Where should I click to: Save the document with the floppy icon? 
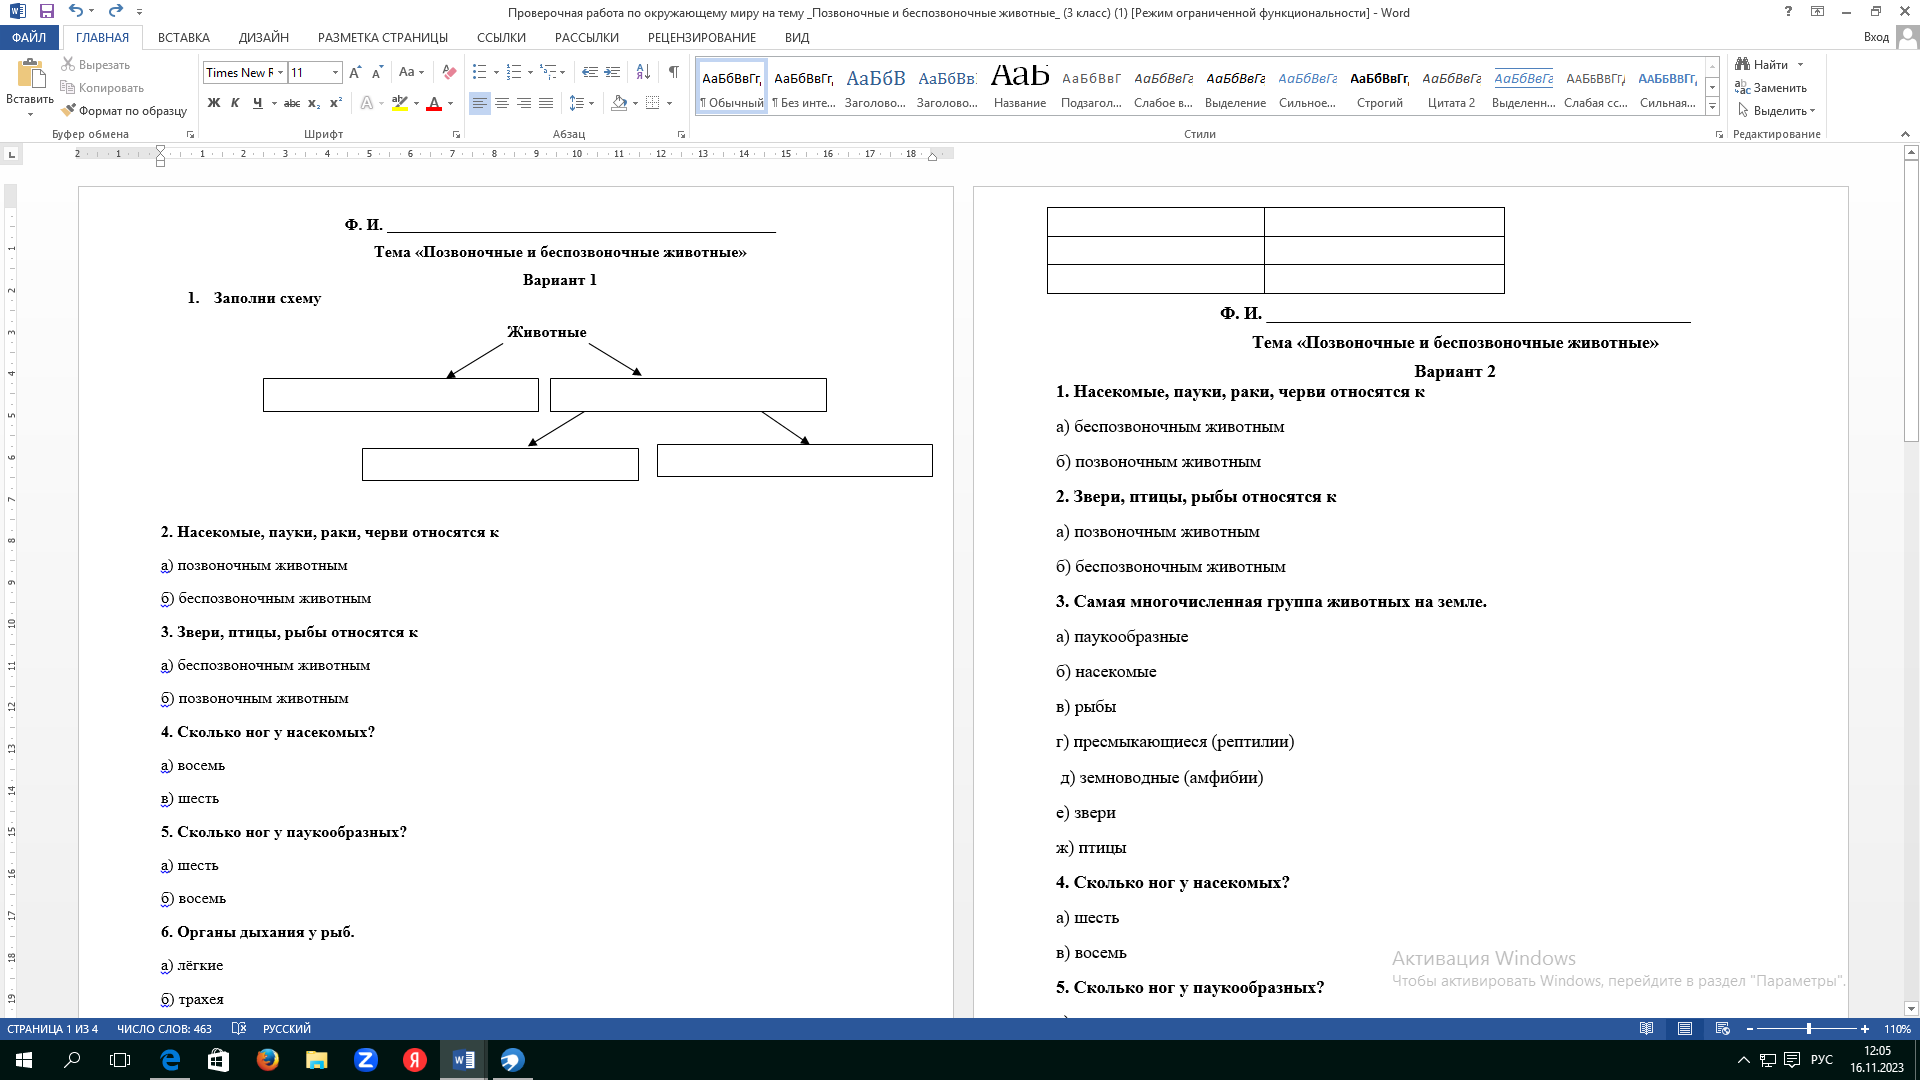pos(47,12)
